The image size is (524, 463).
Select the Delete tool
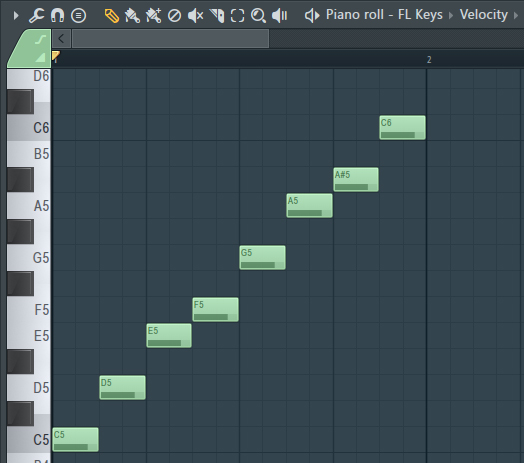click(174, 15)
